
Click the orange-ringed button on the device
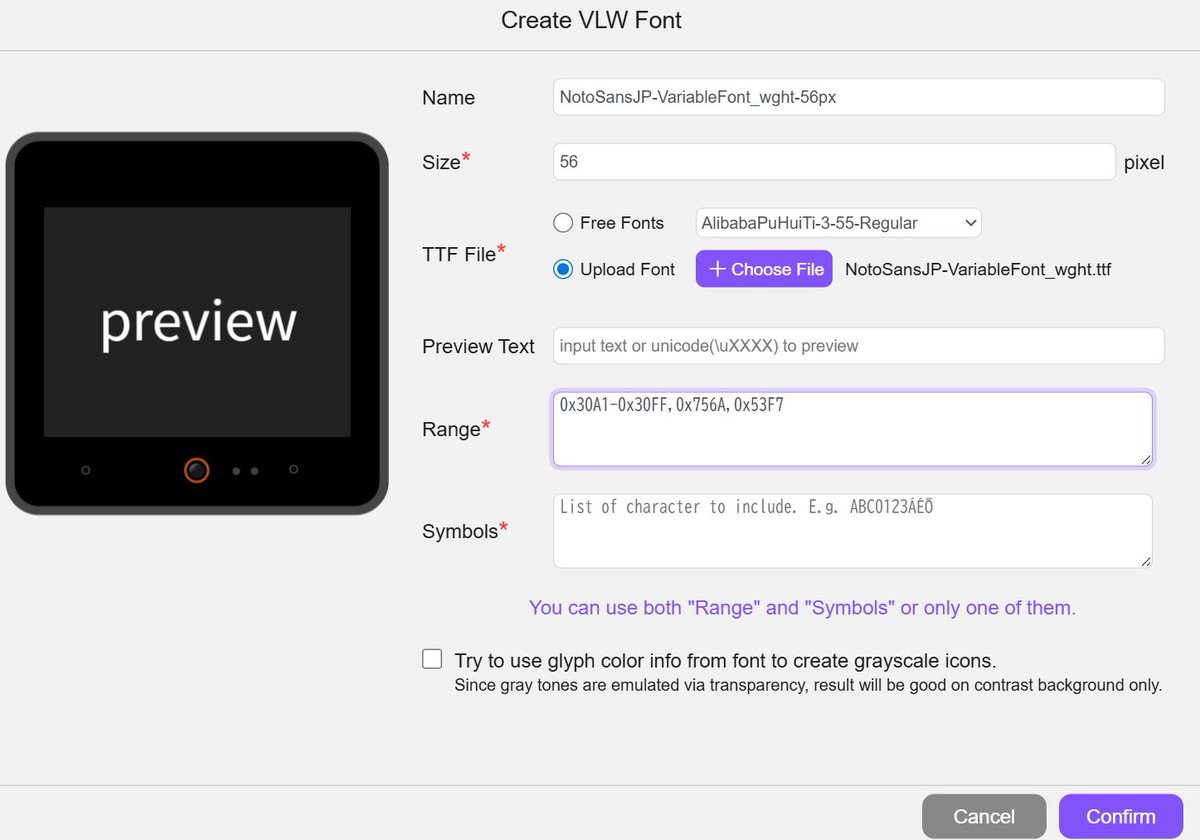click(x=197, y=469)
